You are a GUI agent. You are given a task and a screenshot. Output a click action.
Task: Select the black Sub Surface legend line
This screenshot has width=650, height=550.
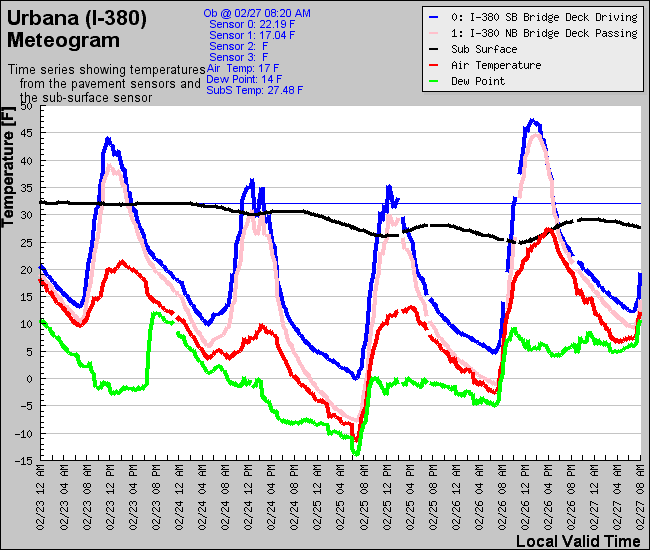435,49
